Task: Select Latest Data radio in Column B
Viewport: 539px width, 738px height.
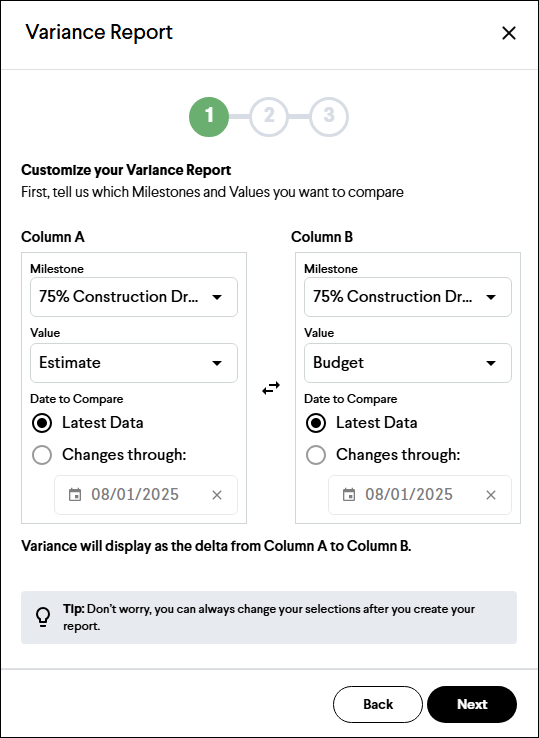Action: coord(316,423)
